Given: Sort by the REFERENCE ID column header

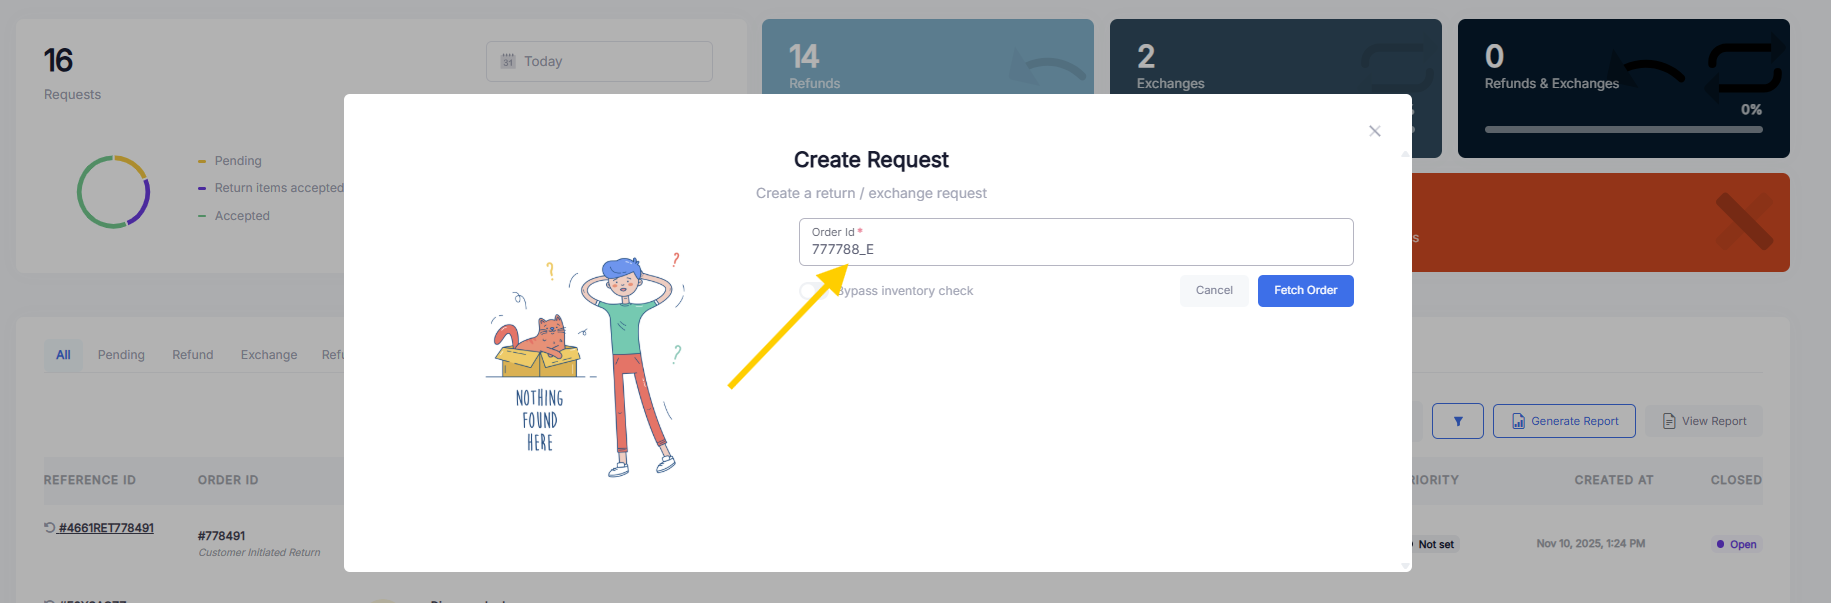Looking at the screenshot, I should coord(90,480).
